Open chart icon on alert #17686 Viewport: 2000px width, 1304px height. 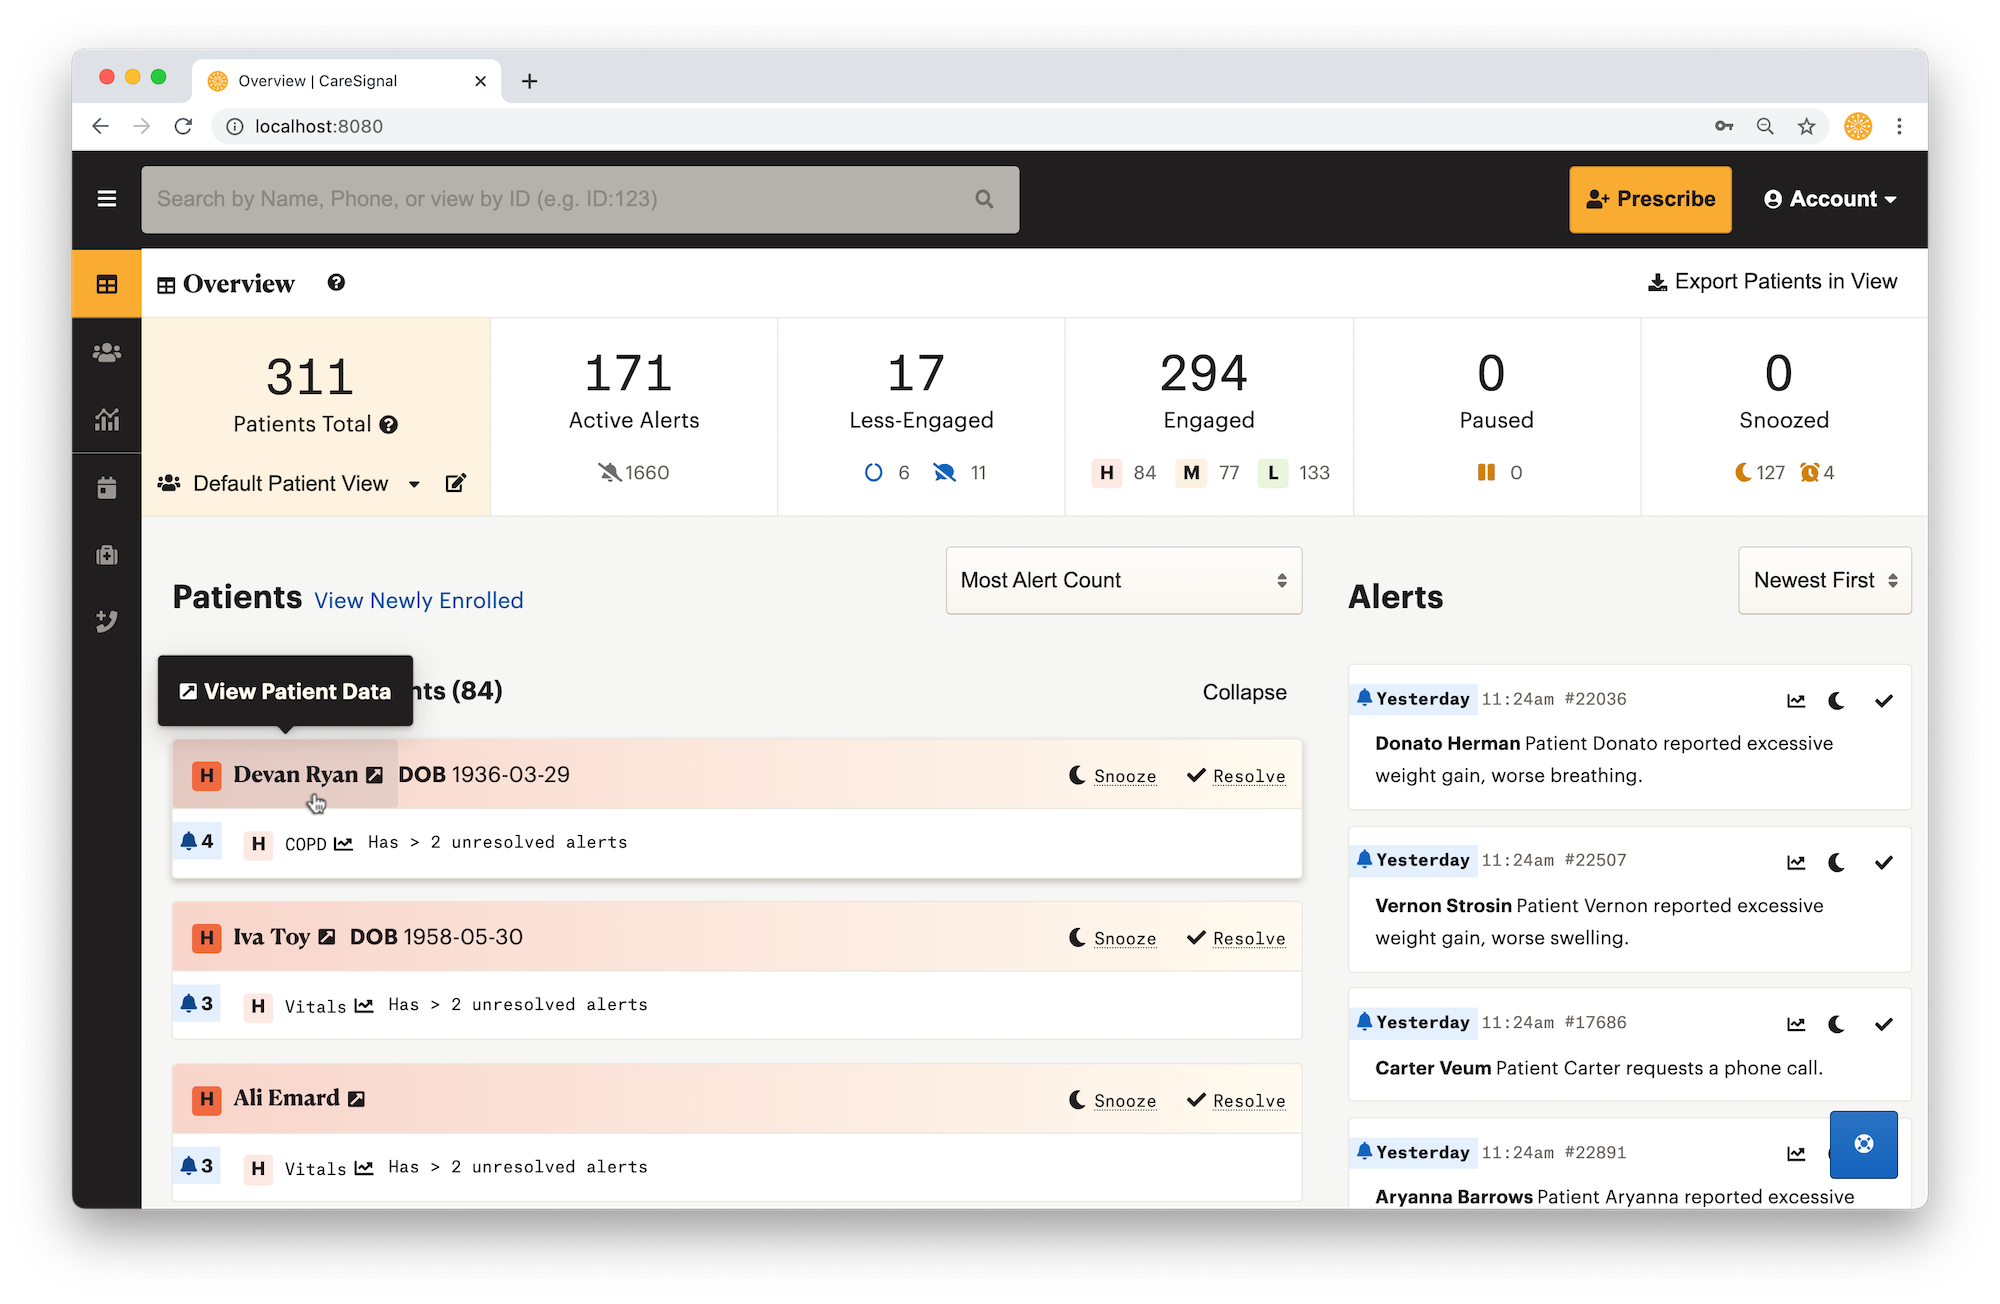pos(1796,1024)
